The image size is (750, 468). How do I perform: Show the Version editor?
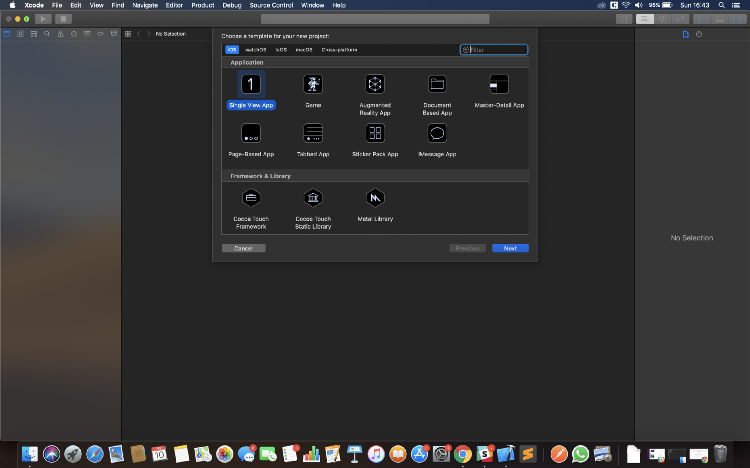pyautogui.click(x=680, y=19)
